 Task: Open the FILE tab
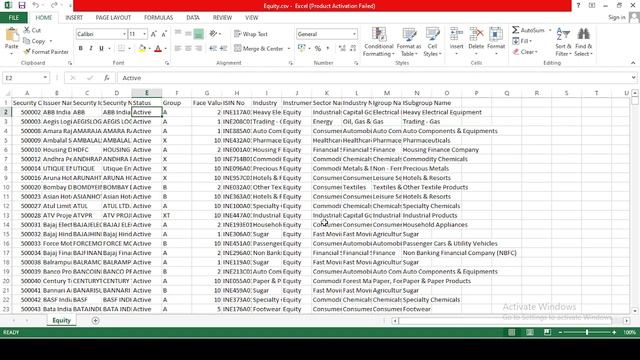pos(13,18)
